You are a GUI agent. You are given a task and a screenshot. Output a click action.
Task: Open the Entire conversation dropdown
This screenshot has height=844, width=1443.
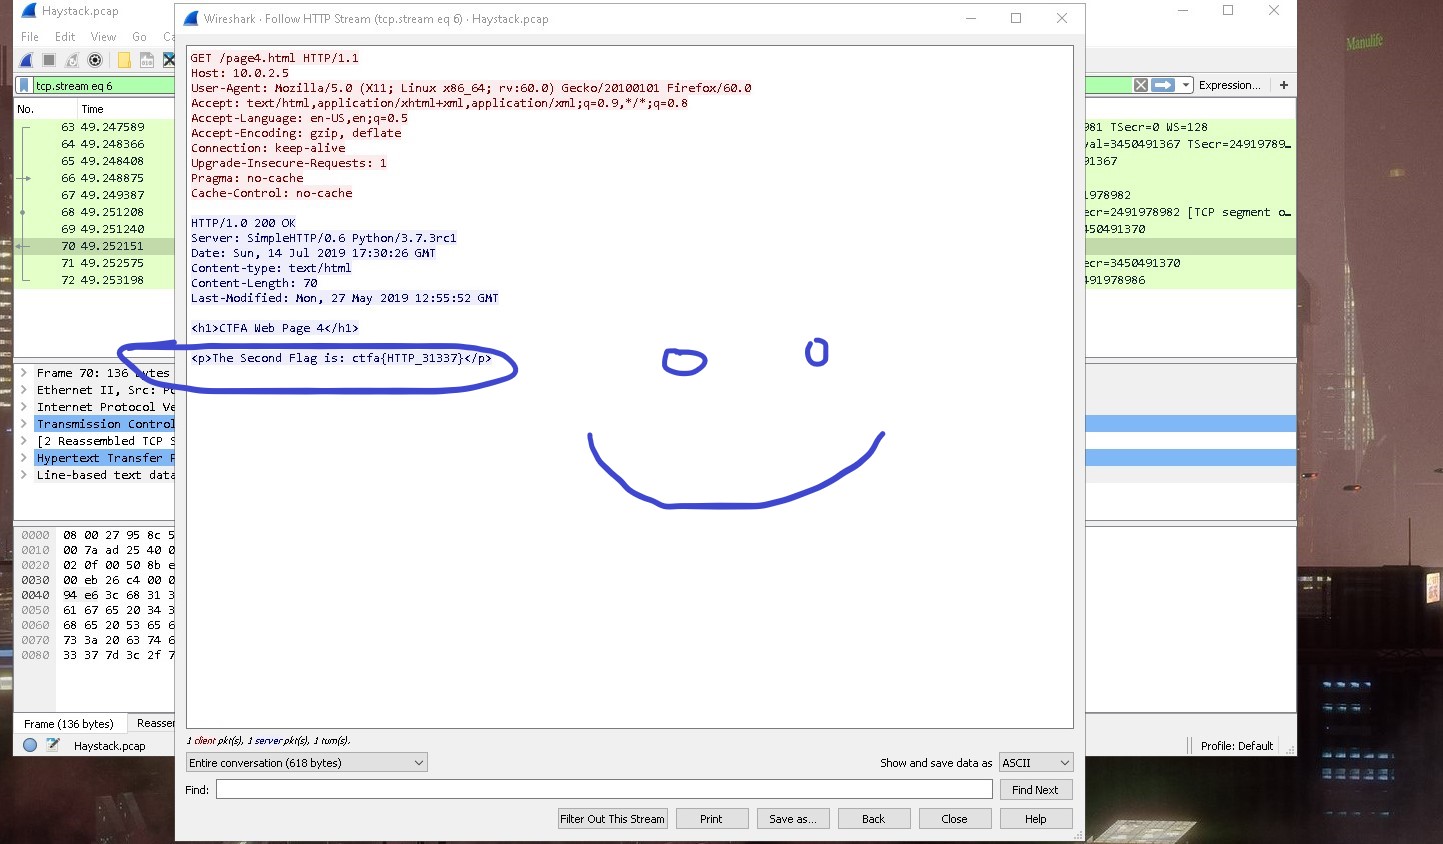(307, 762)
